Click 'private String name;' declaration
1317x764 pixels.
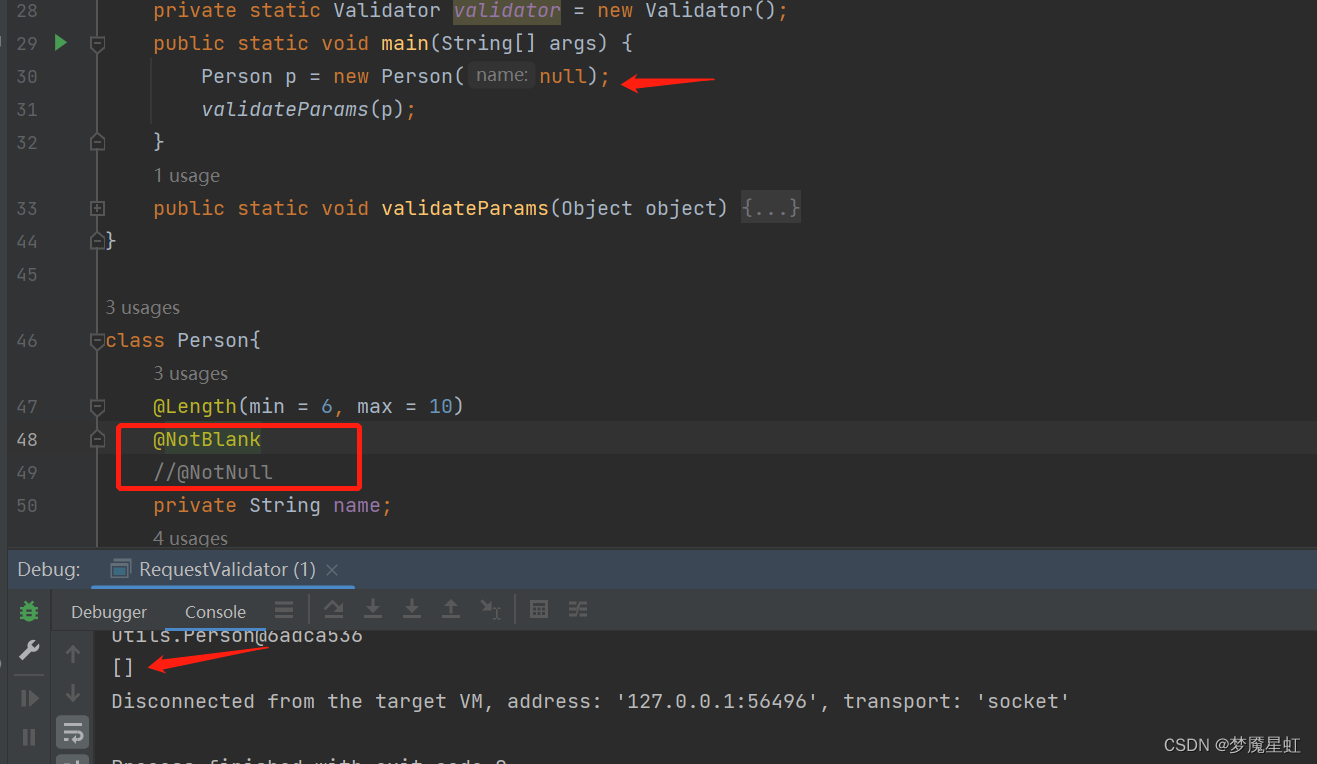(272, 505)
